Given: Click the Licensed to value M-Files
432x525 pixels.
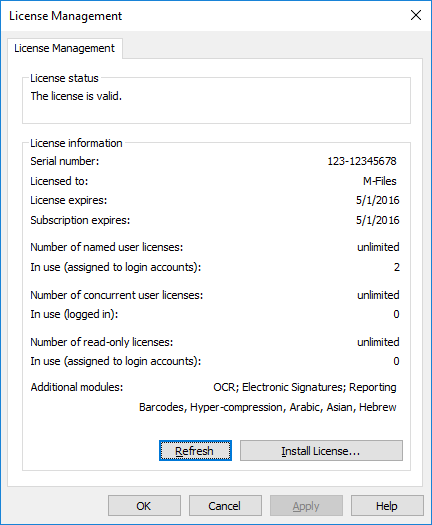Looking at the screenshot, I should point(379,181).
